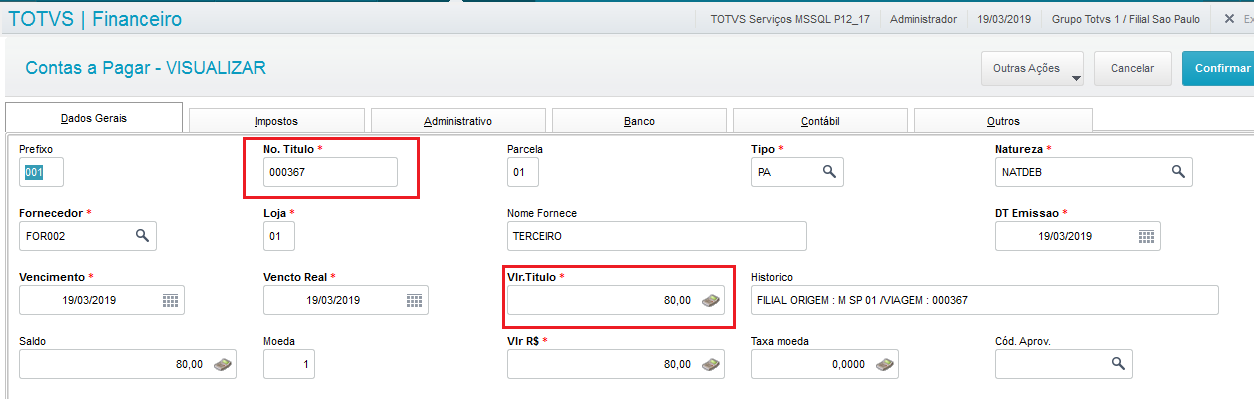Image resolution: width=1254 pixels, height=399 pixels.
Task: Click the money icon in Vlr R$ field
Action: tap(710, 364)
